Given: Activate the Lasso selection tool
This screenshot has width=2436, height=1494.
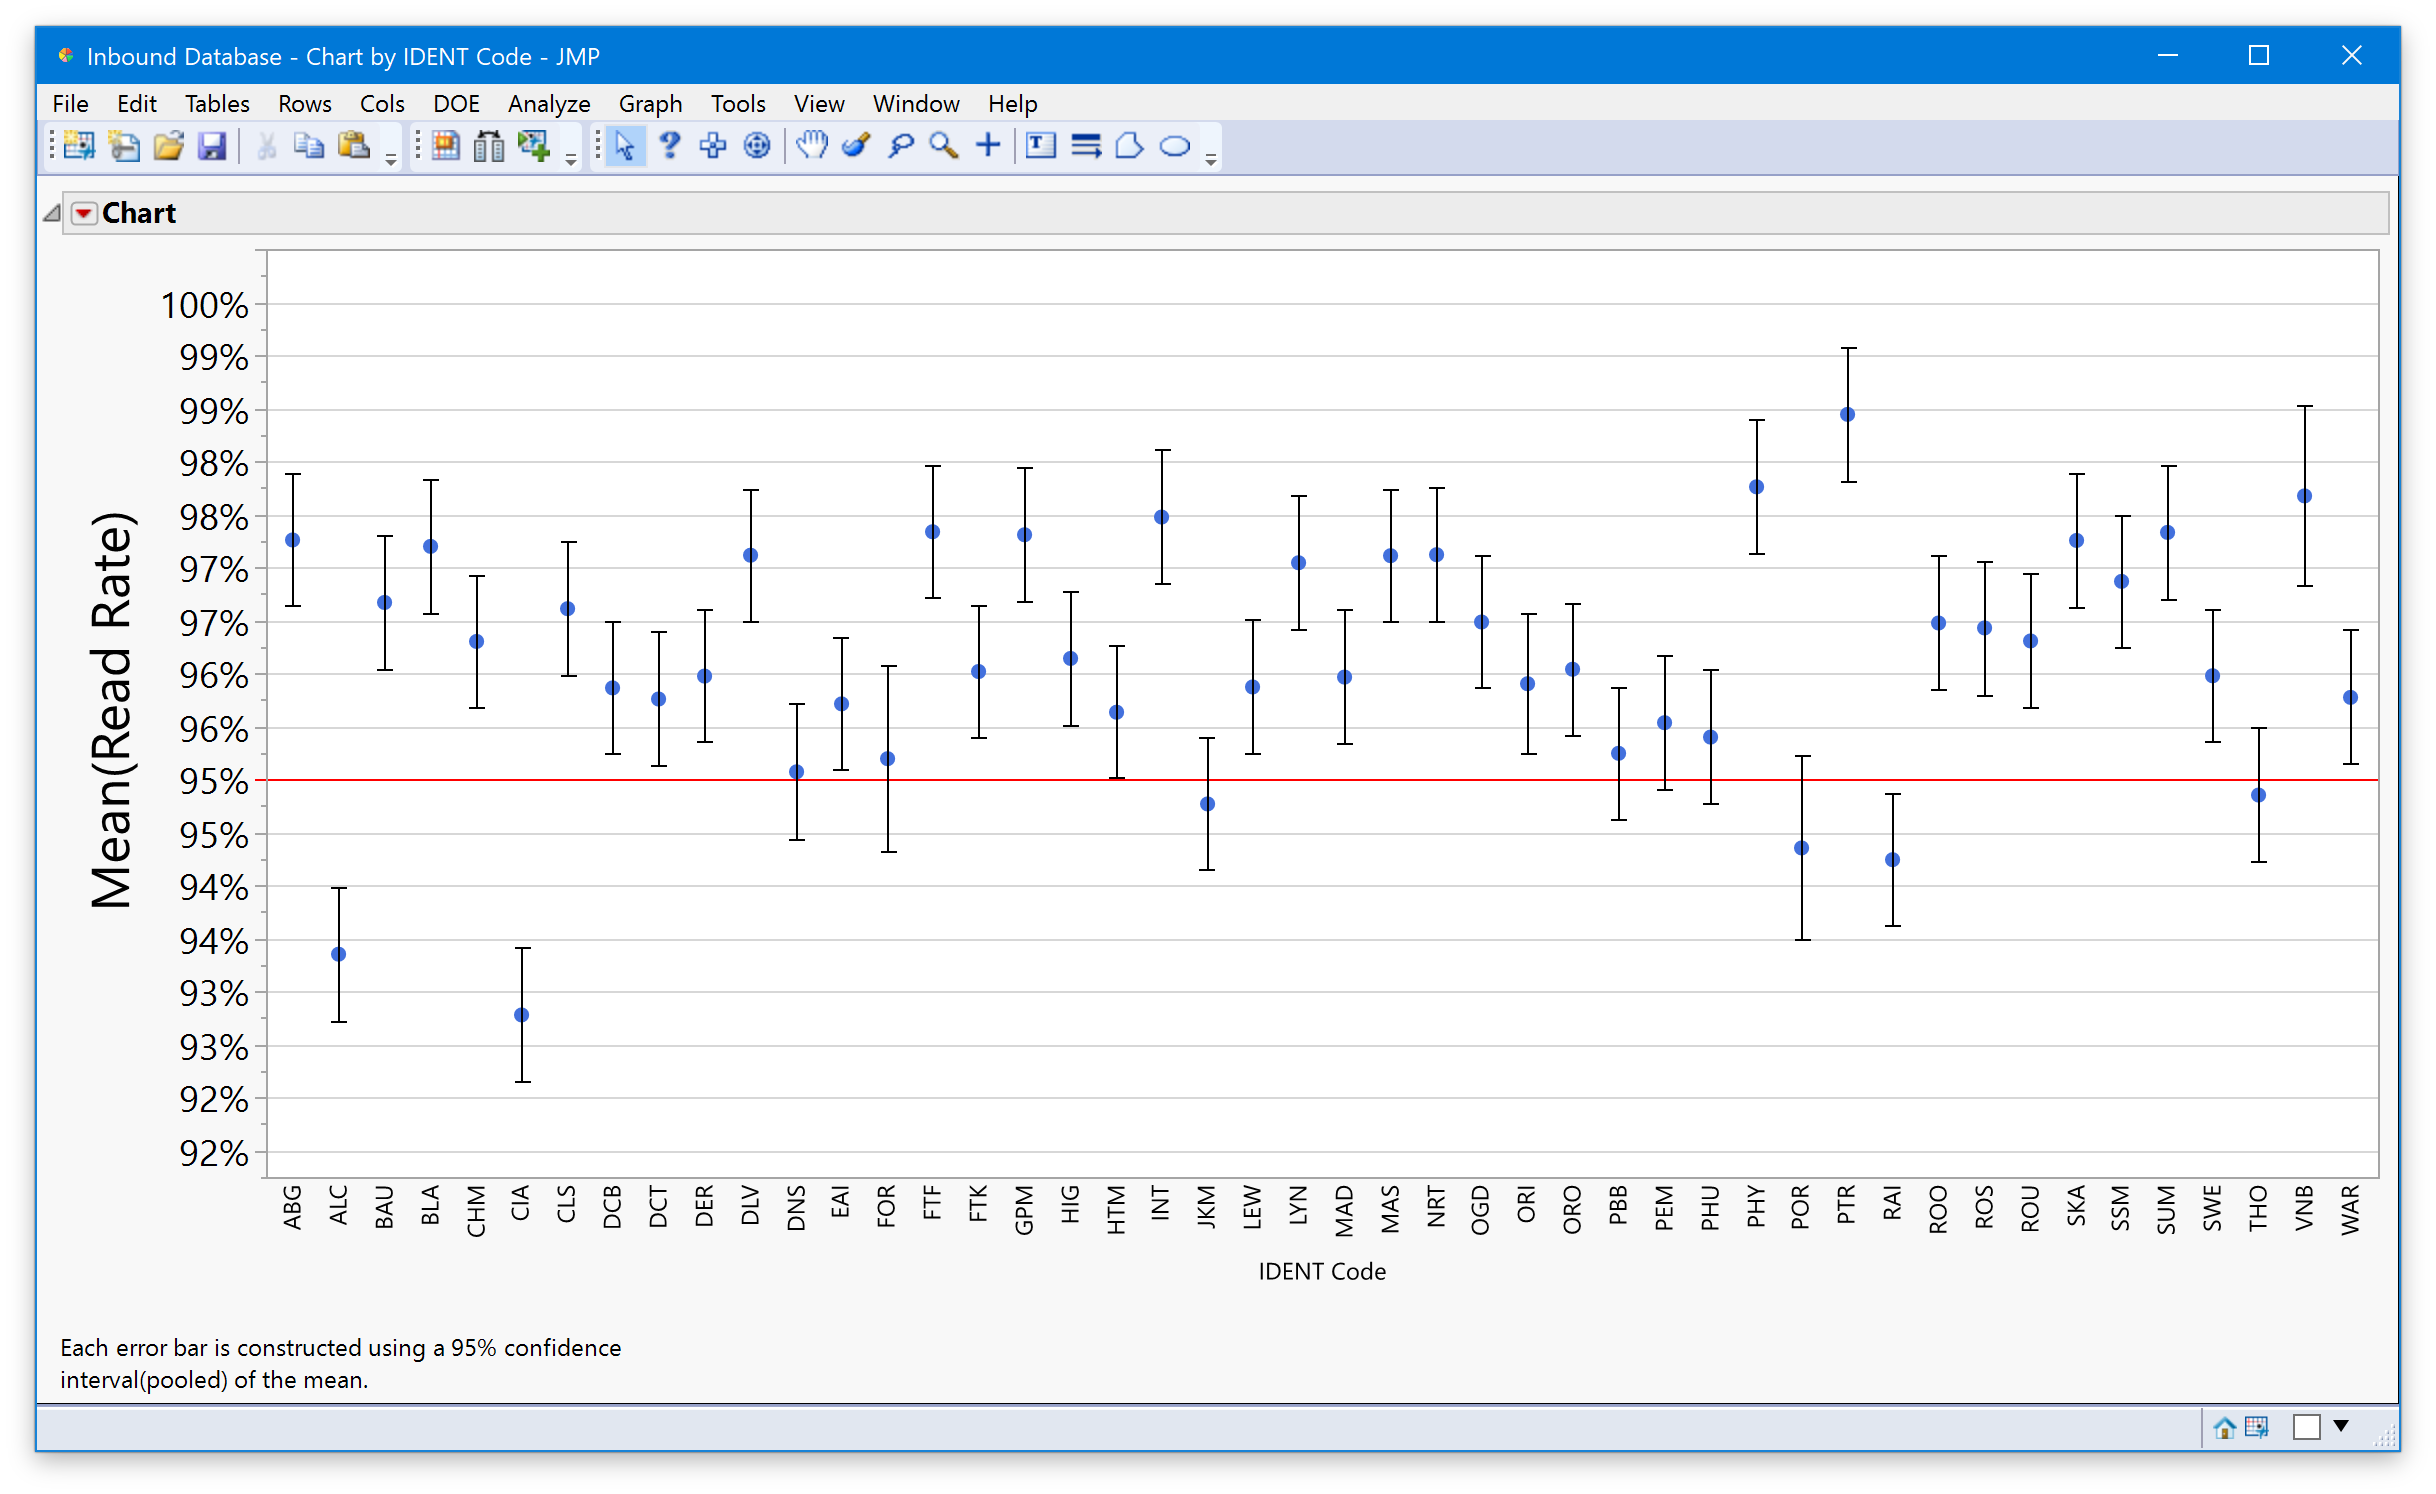Looking at the screenshot, I should pyautogui.click(x=900, y=146).
